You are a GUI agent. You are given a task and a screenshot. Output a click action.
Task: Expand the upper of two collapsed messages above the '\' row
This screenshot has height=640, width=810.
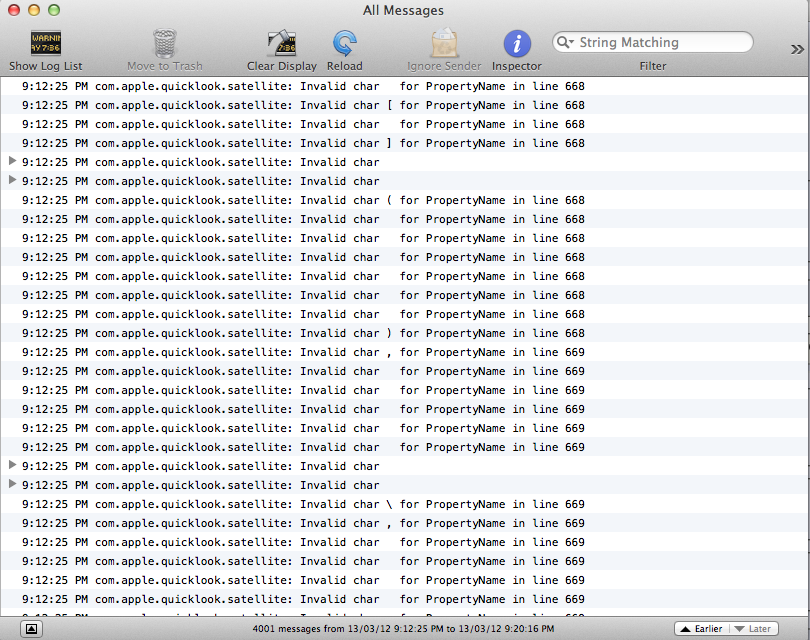coord(13,465)
